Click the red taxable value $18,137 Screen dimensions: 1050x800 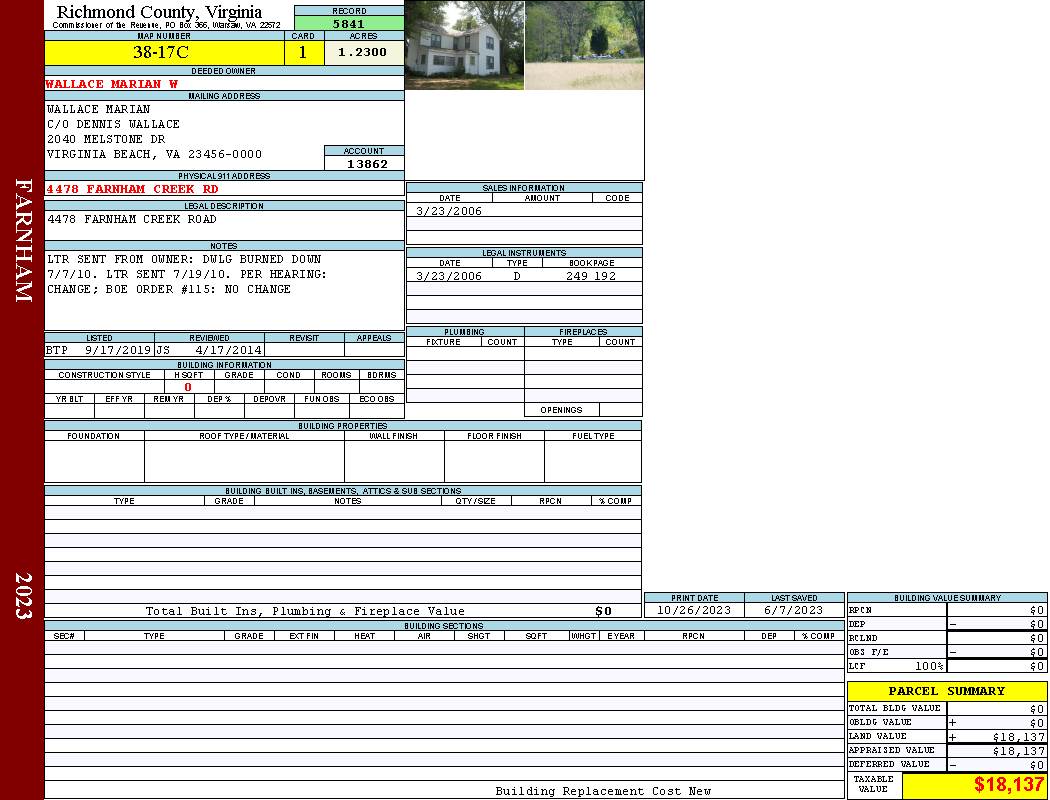[x=1008, y=785]
